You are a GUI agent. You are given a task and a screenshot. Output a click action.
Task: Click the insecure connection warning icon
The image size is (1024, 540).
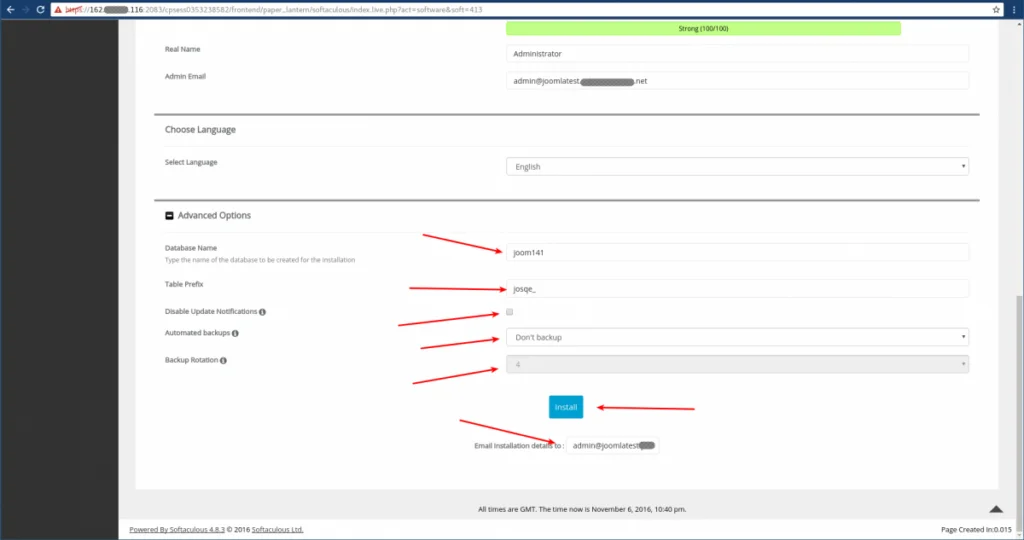[x=58, y=10]
